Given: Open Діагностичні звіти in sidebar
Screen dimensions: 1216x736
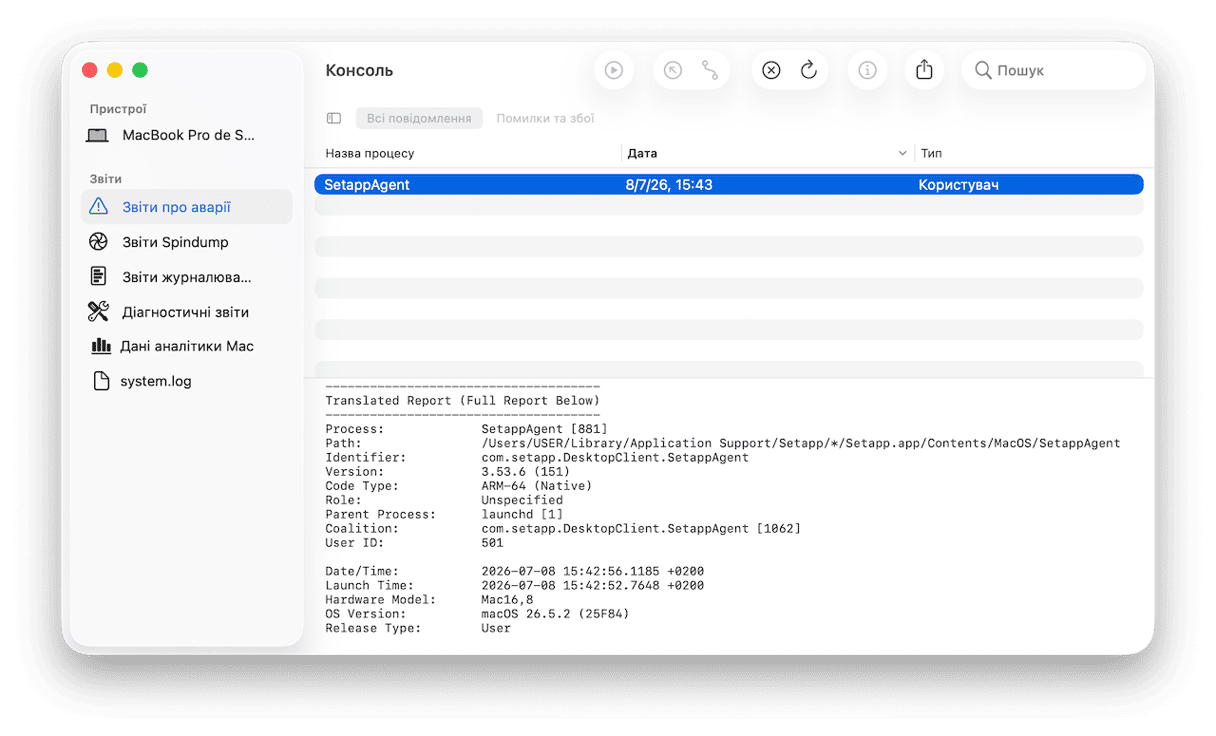Looking at the screenshot, I should [185, 312].
